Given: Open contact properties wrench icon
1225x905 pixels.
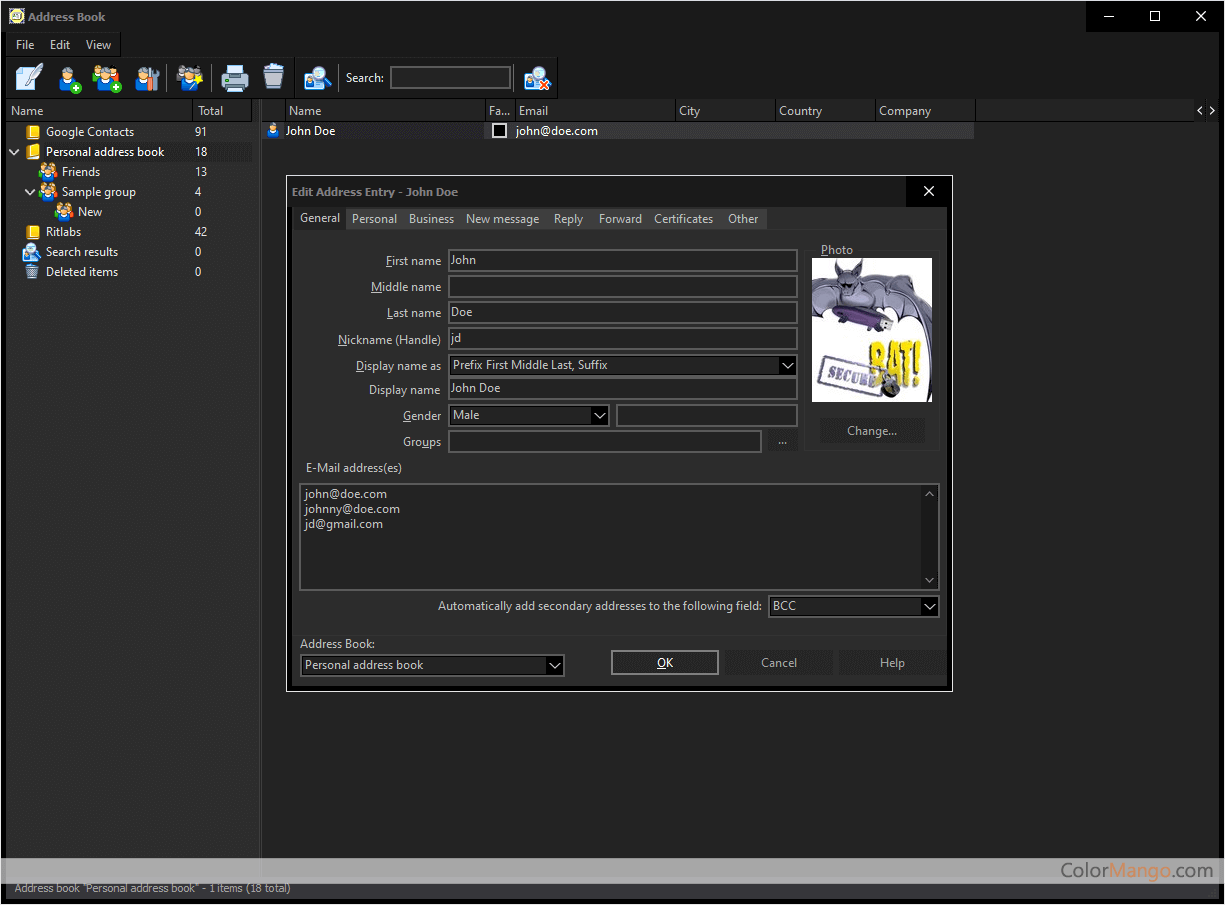Looking at the screenshot, I should [147, 77].
